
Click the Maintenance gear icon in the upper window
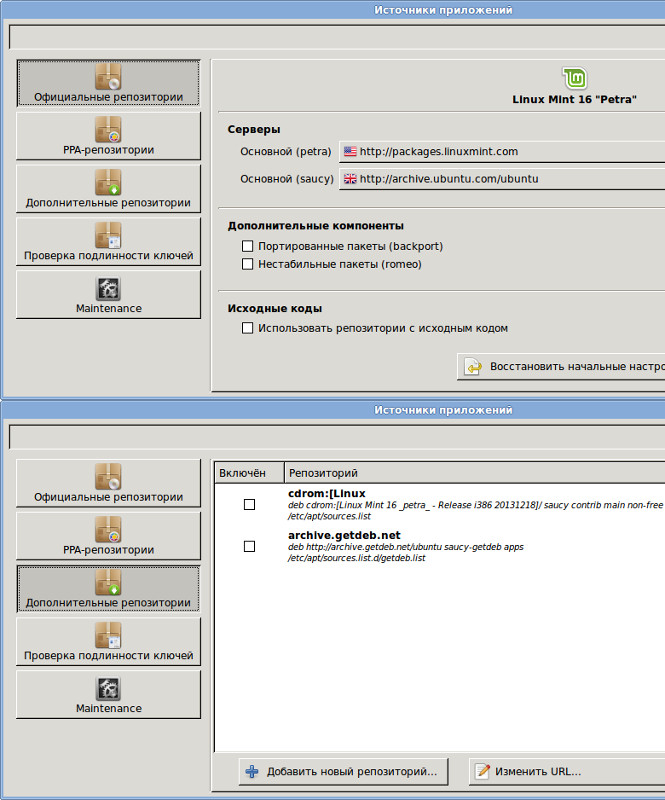(108, 289)
